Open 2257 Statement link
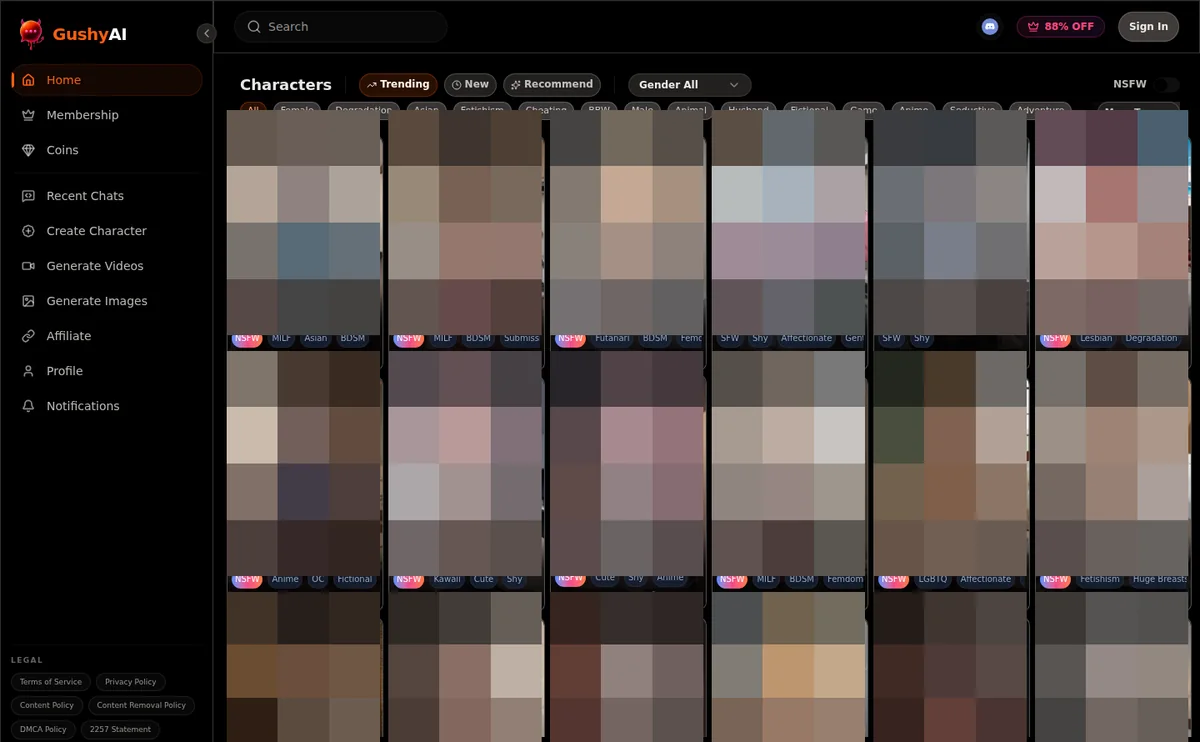The image size is (1200, 742). tap(120, 729)
